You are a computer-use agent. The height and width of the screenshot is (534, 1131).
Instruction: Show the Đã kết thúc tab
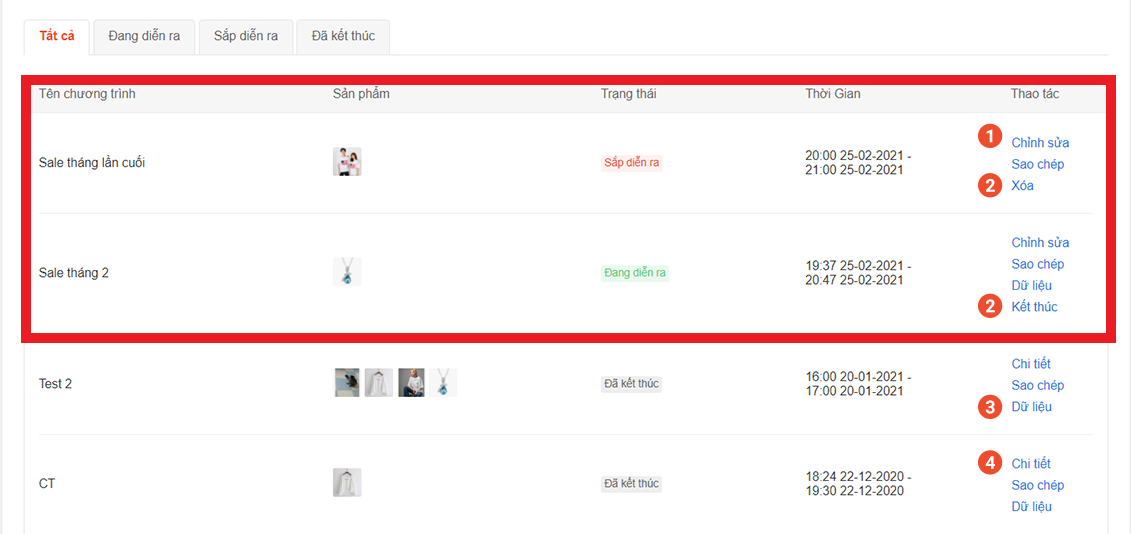tap(343, 36)
